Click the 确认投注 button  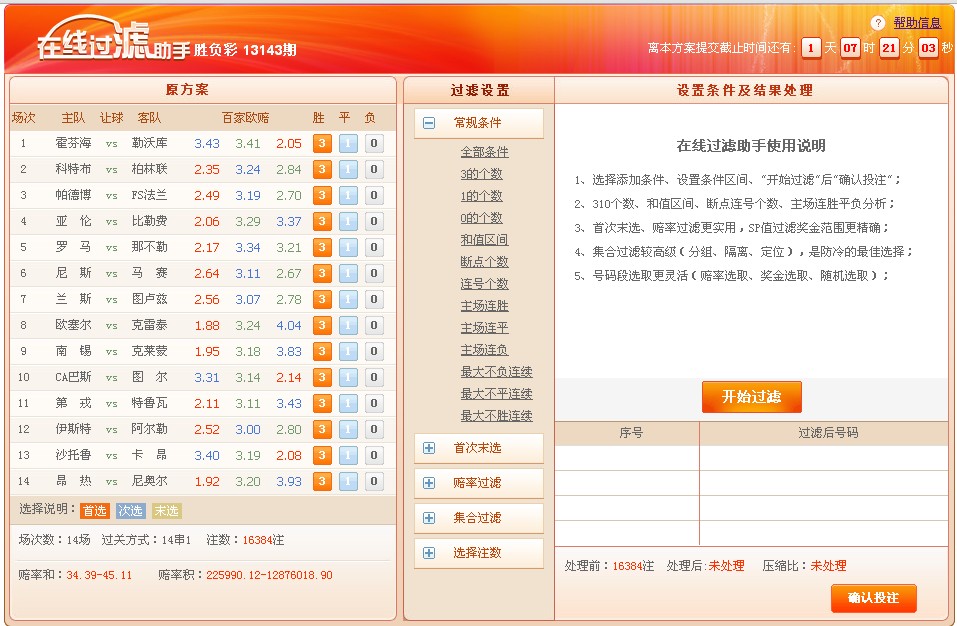pyautogui.click(x=873, y=598)
